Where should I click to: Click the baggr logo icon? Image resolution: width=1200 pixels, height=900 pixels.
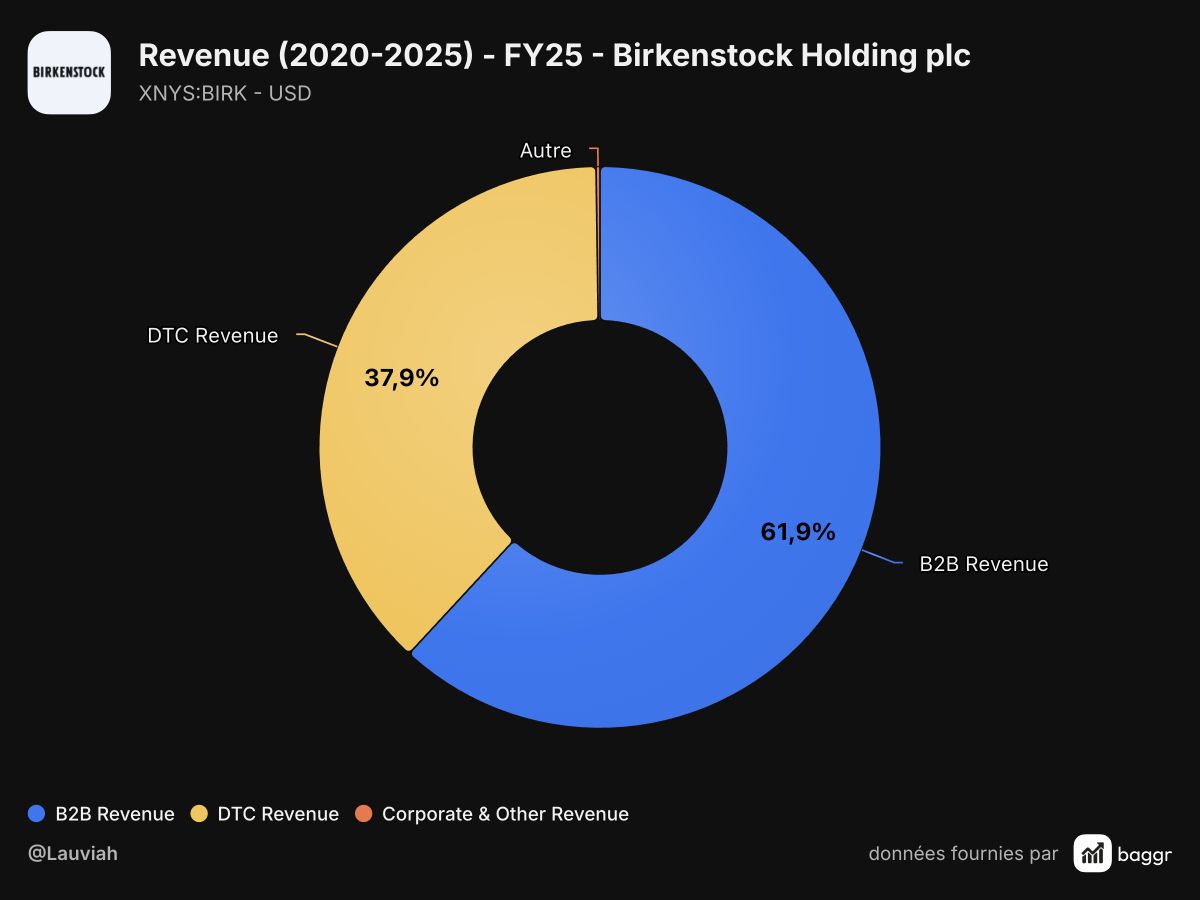click(x=1092, y=853)
